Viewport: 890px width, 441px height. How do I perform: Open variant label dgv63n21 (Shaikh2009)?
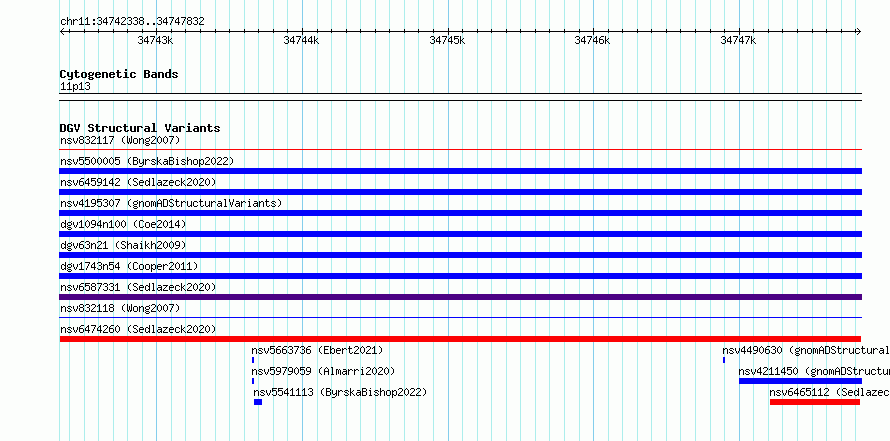point(123,245)
